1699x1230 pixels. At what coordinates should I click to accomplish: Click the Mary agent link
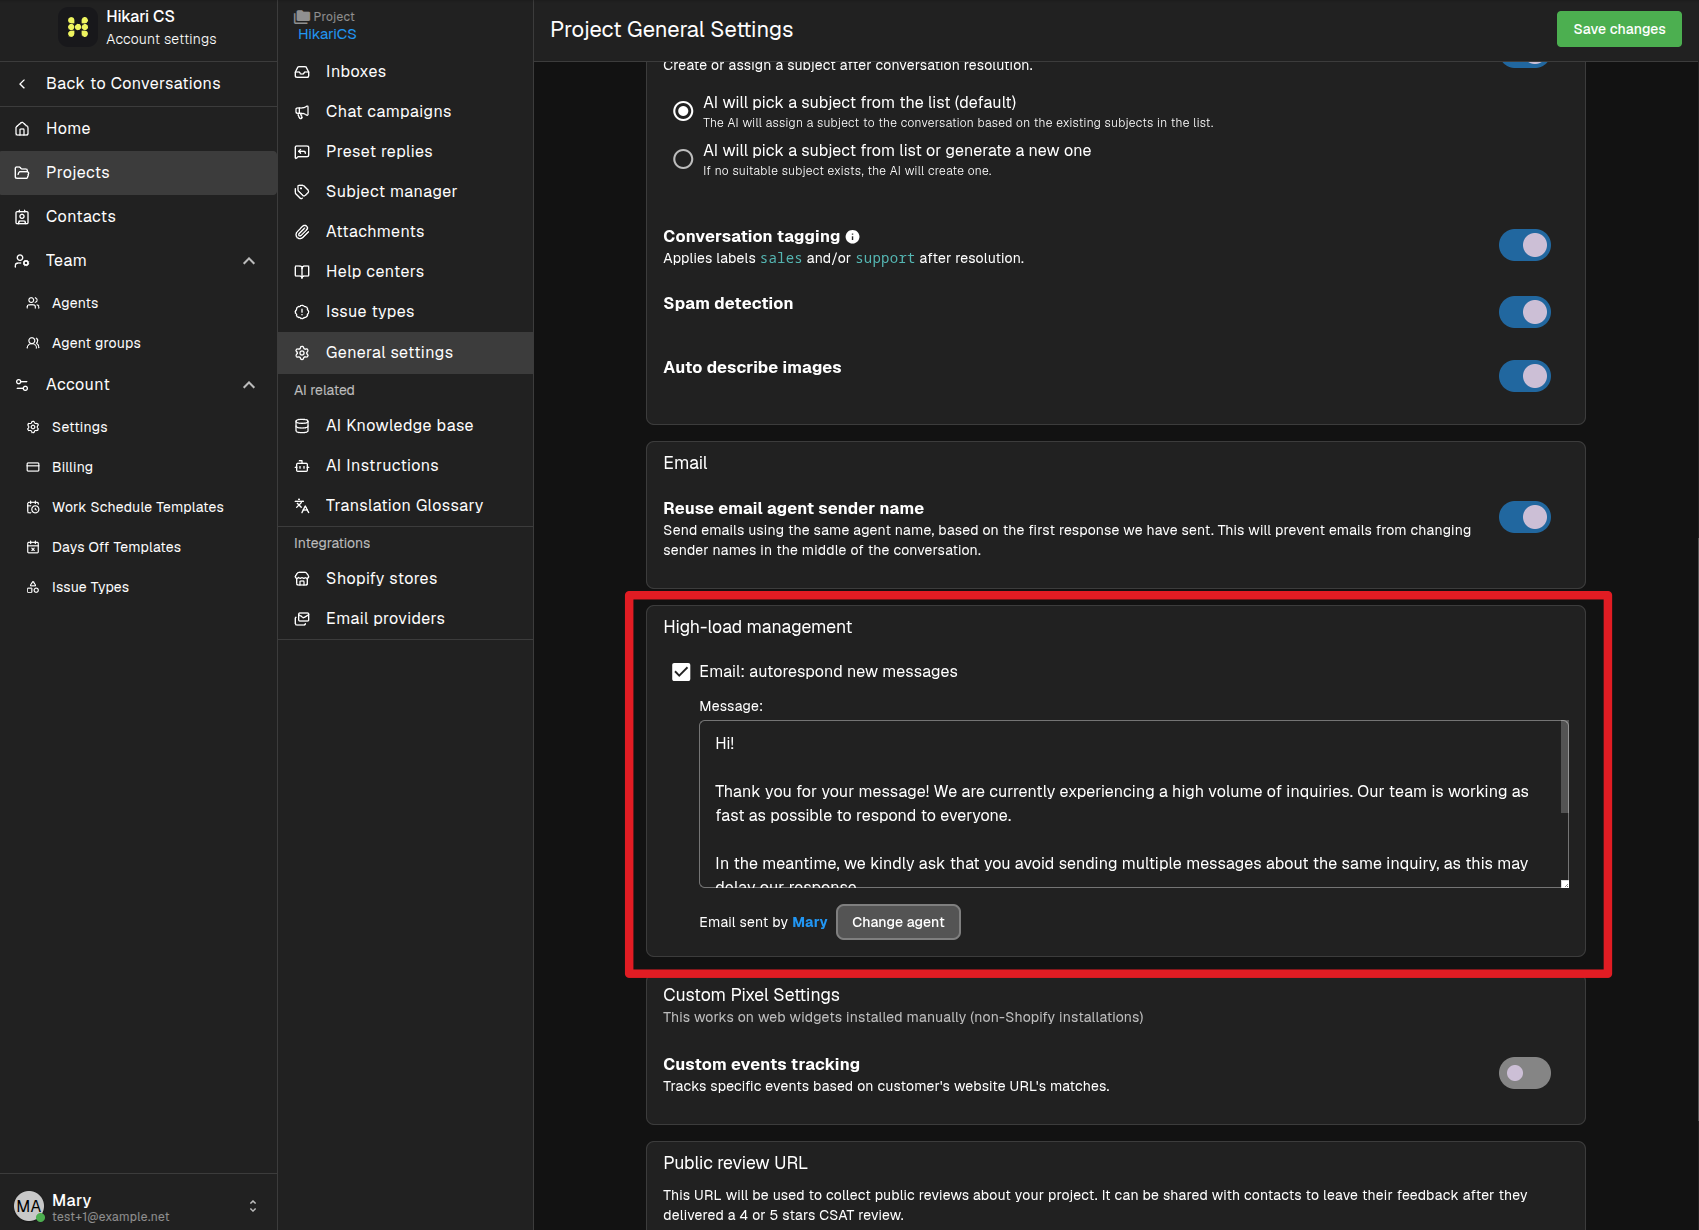(809, 922)
